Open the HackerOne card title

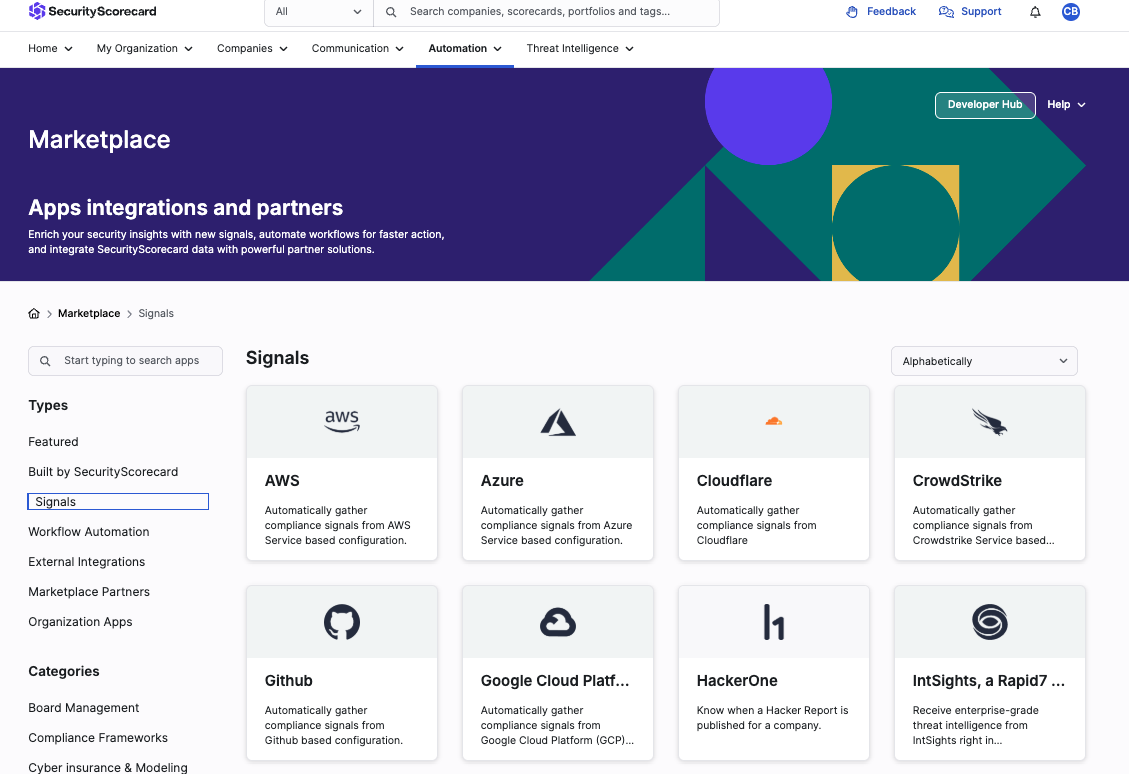coord(737,680)
